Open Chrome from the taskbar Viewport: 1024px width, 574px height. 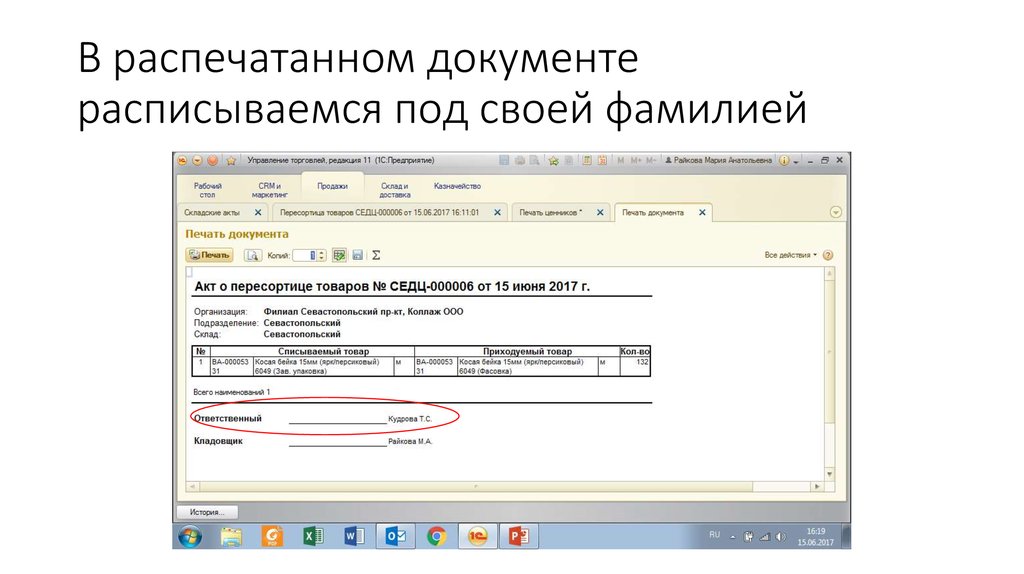tap(436, 537)
